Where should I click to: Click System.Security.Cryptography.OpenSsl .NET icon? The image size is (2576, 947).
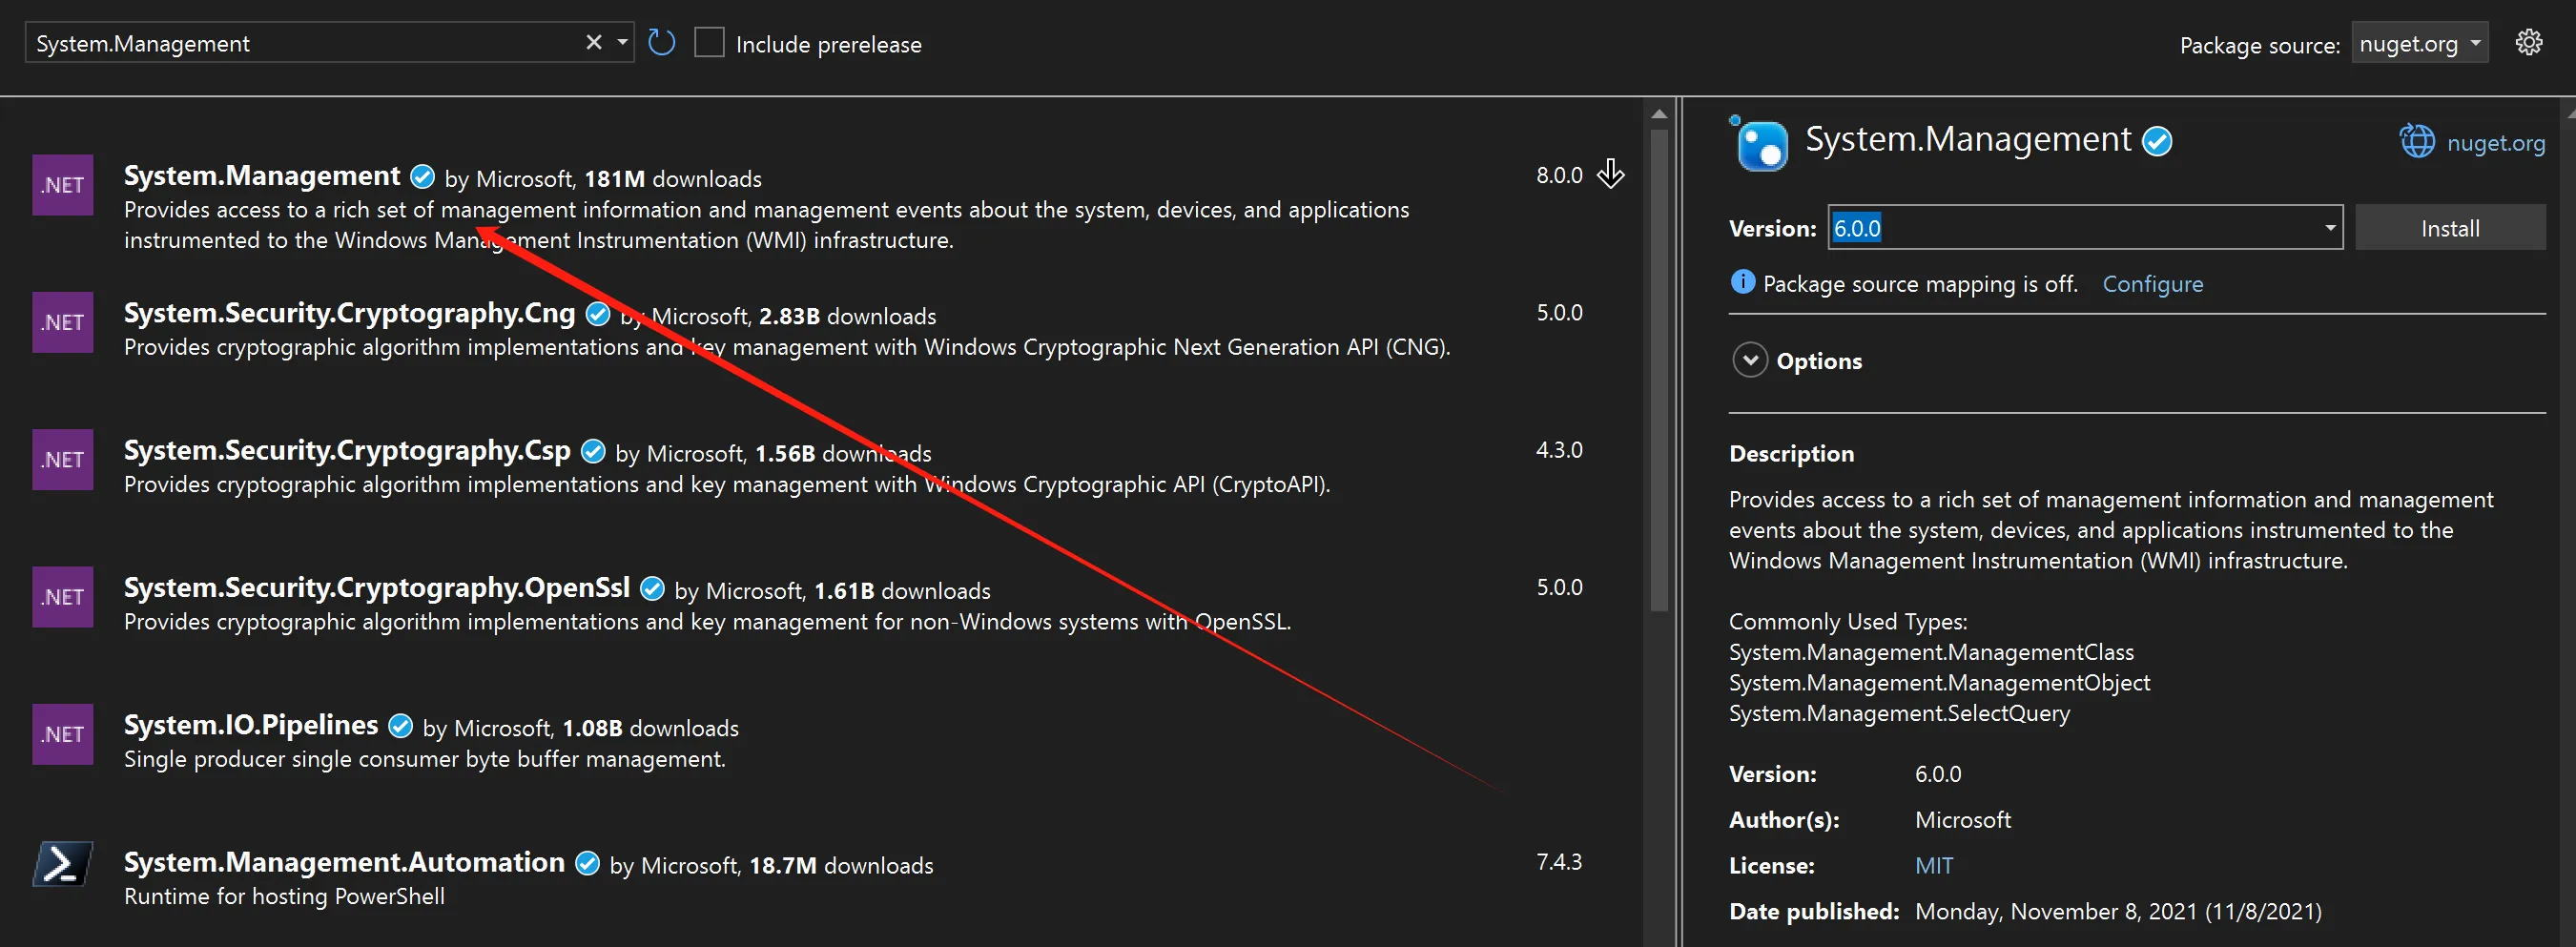point(63,597)
